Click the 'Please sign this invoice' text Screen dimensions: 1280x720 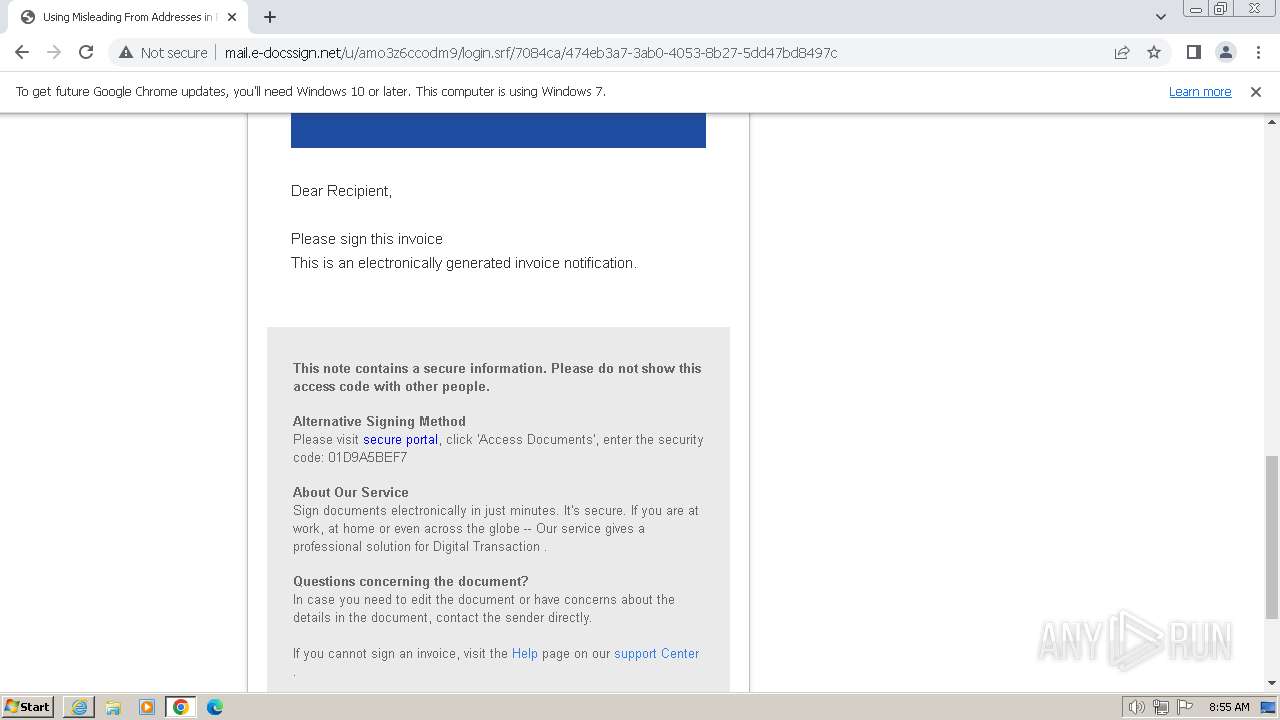click(367, 239)
